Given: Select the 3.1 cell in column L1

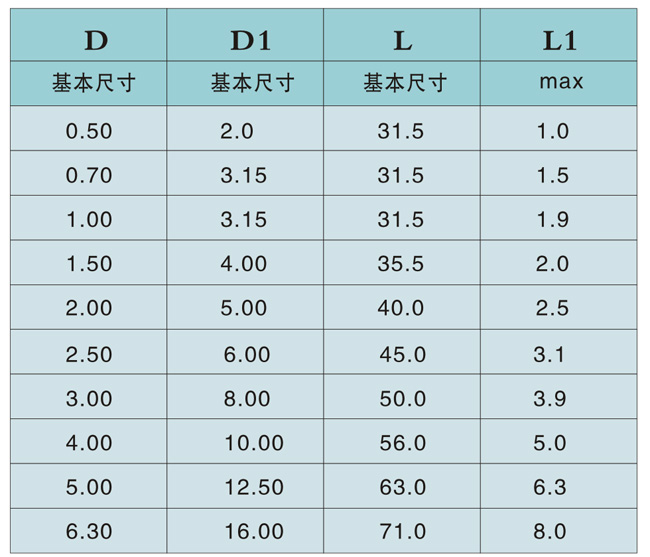Looking at the screenshot, I should [550, 354].
